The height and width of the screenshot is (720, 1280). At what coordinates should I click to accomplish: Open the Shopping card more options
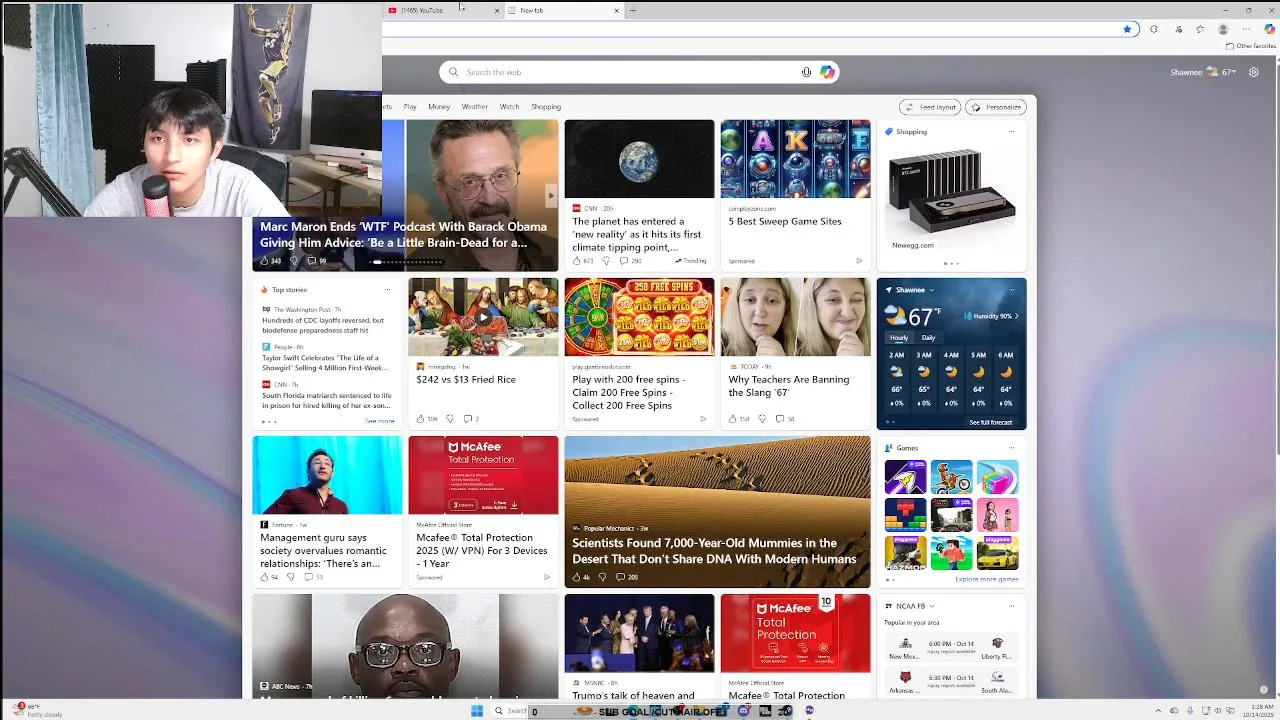pos(1011,132)
